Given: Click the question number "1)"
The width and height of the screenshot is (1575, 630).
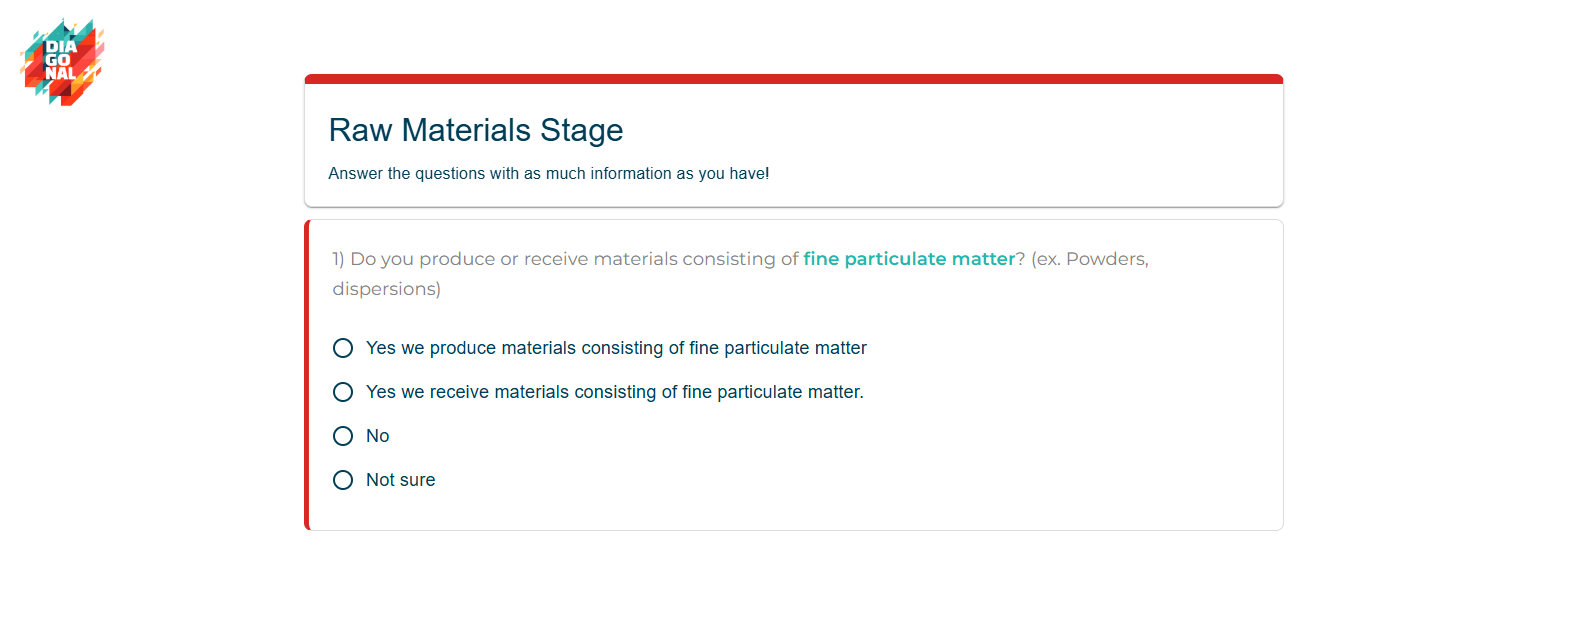Looking at the screenshot, I should point(338,259).
